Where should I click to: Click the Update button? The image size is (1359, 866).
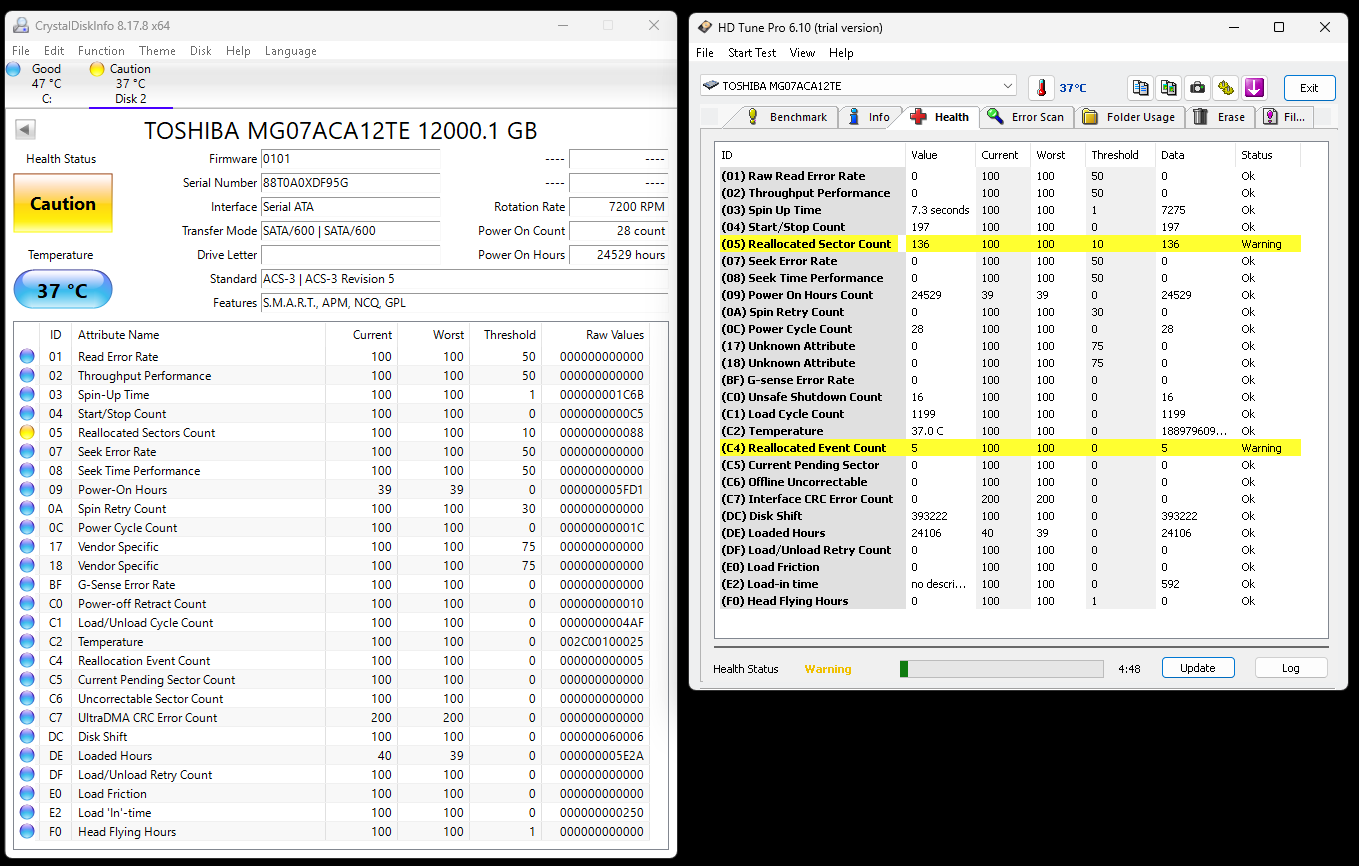[x=1198, y=668]
